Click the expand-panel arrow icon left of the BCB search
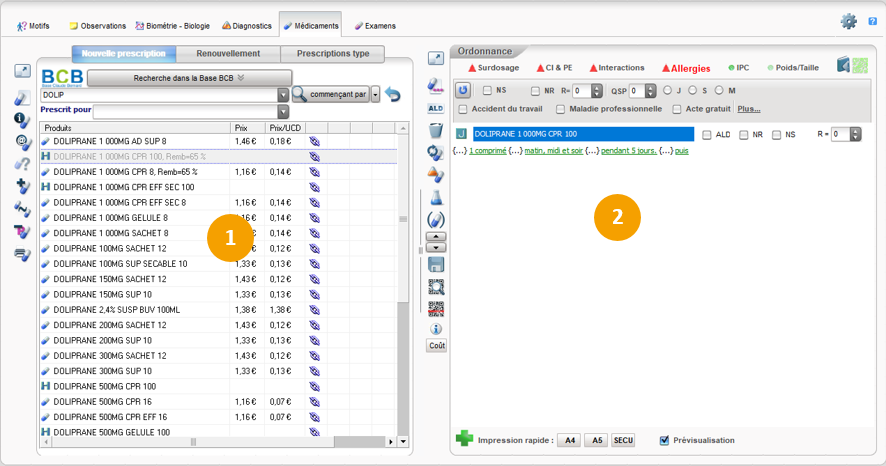 click(x=22, y=71)
